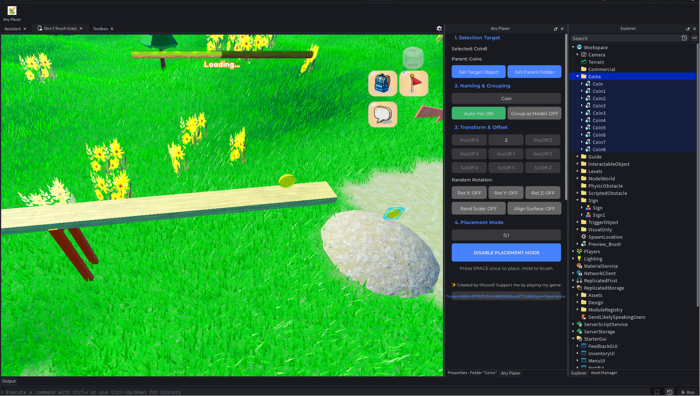
Task: Select the ReplicatedFirst icon
Action: tap(579, 280)
